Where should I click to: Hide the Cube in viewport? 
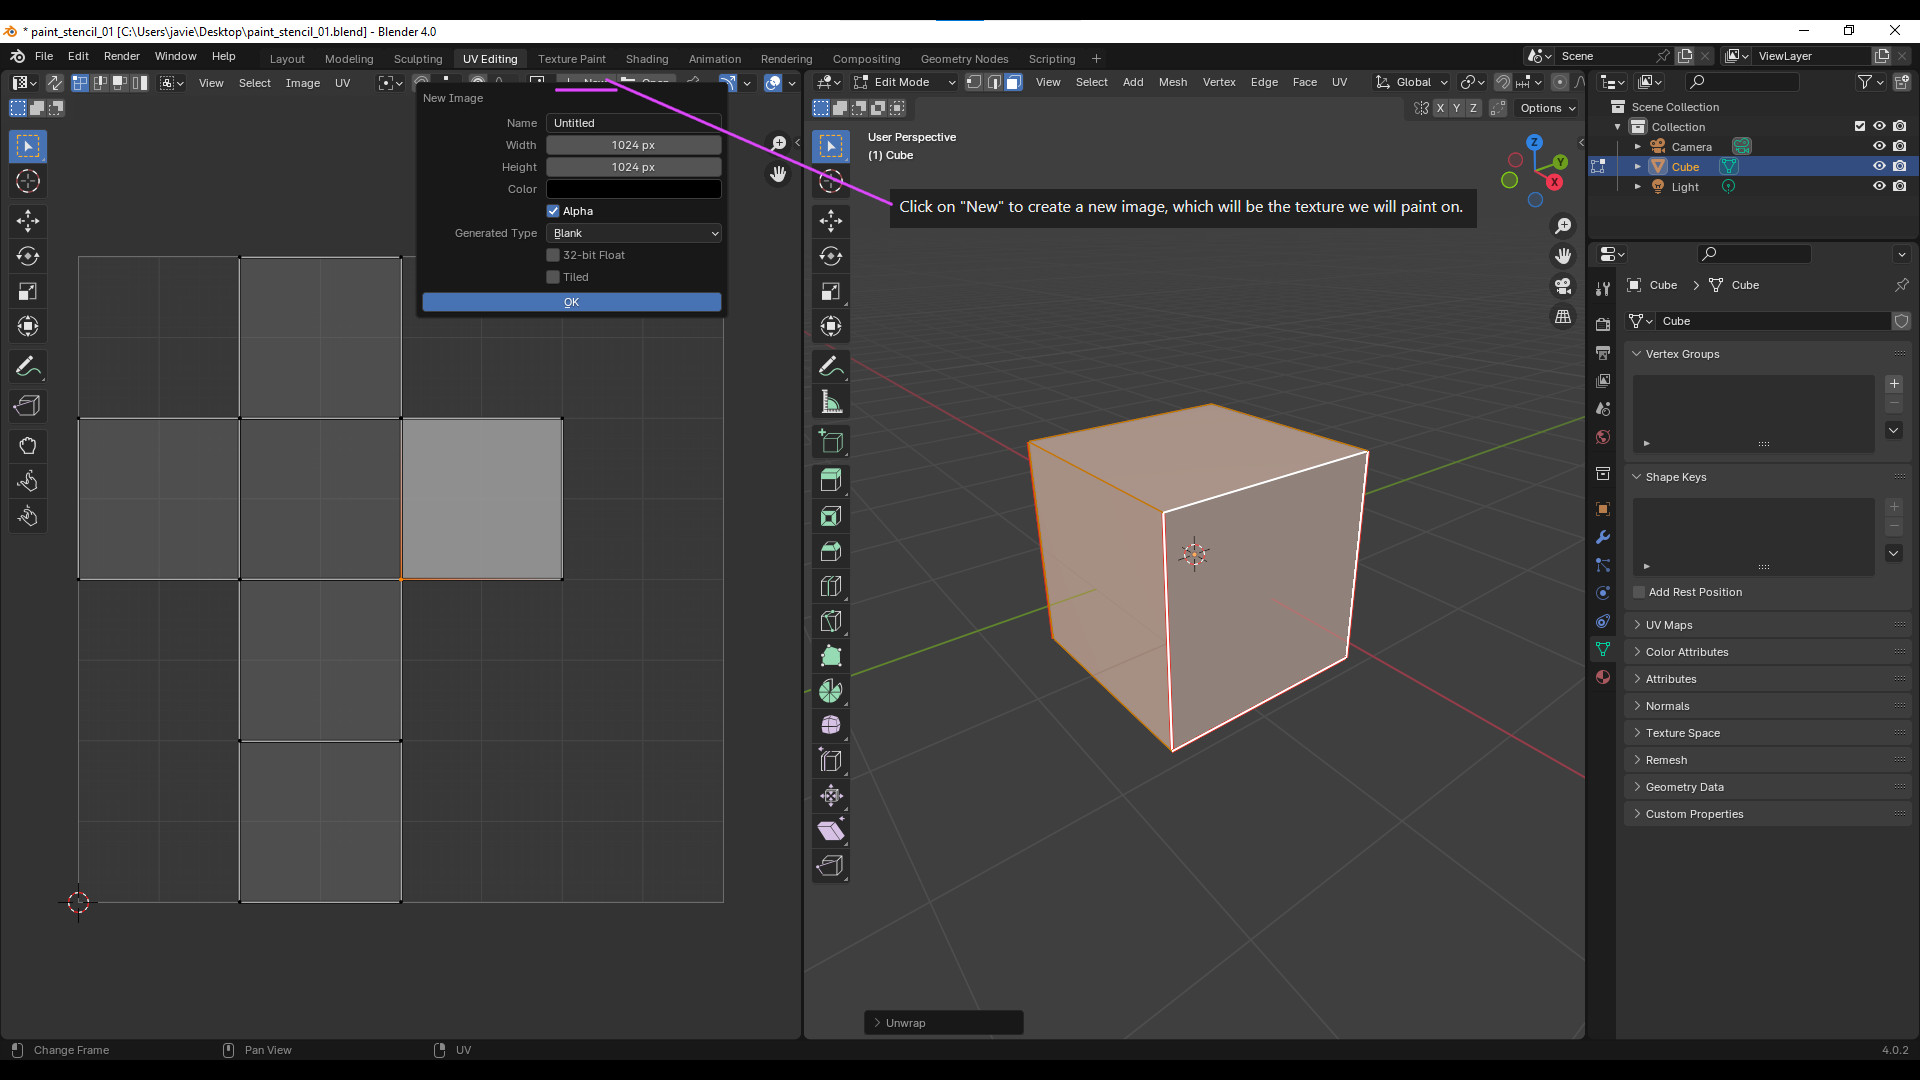click(1879, 166)
